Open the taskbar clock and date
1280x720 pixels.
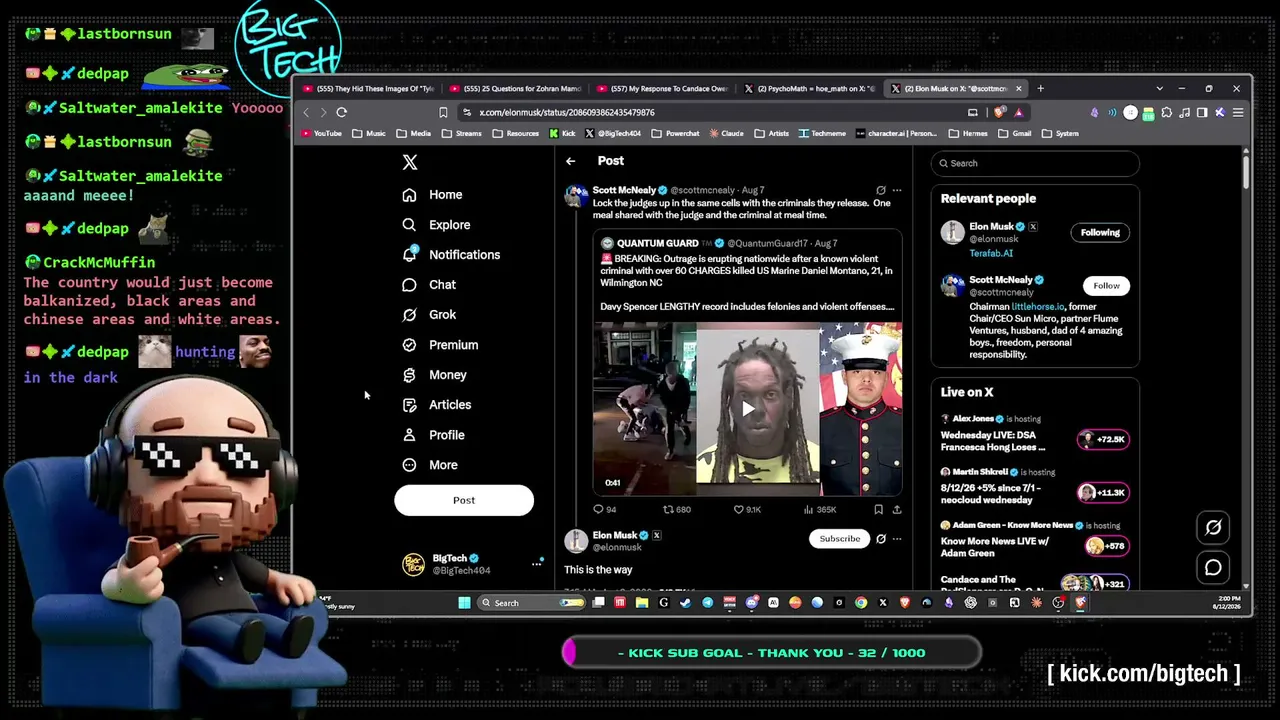[x=1225, y=603]
